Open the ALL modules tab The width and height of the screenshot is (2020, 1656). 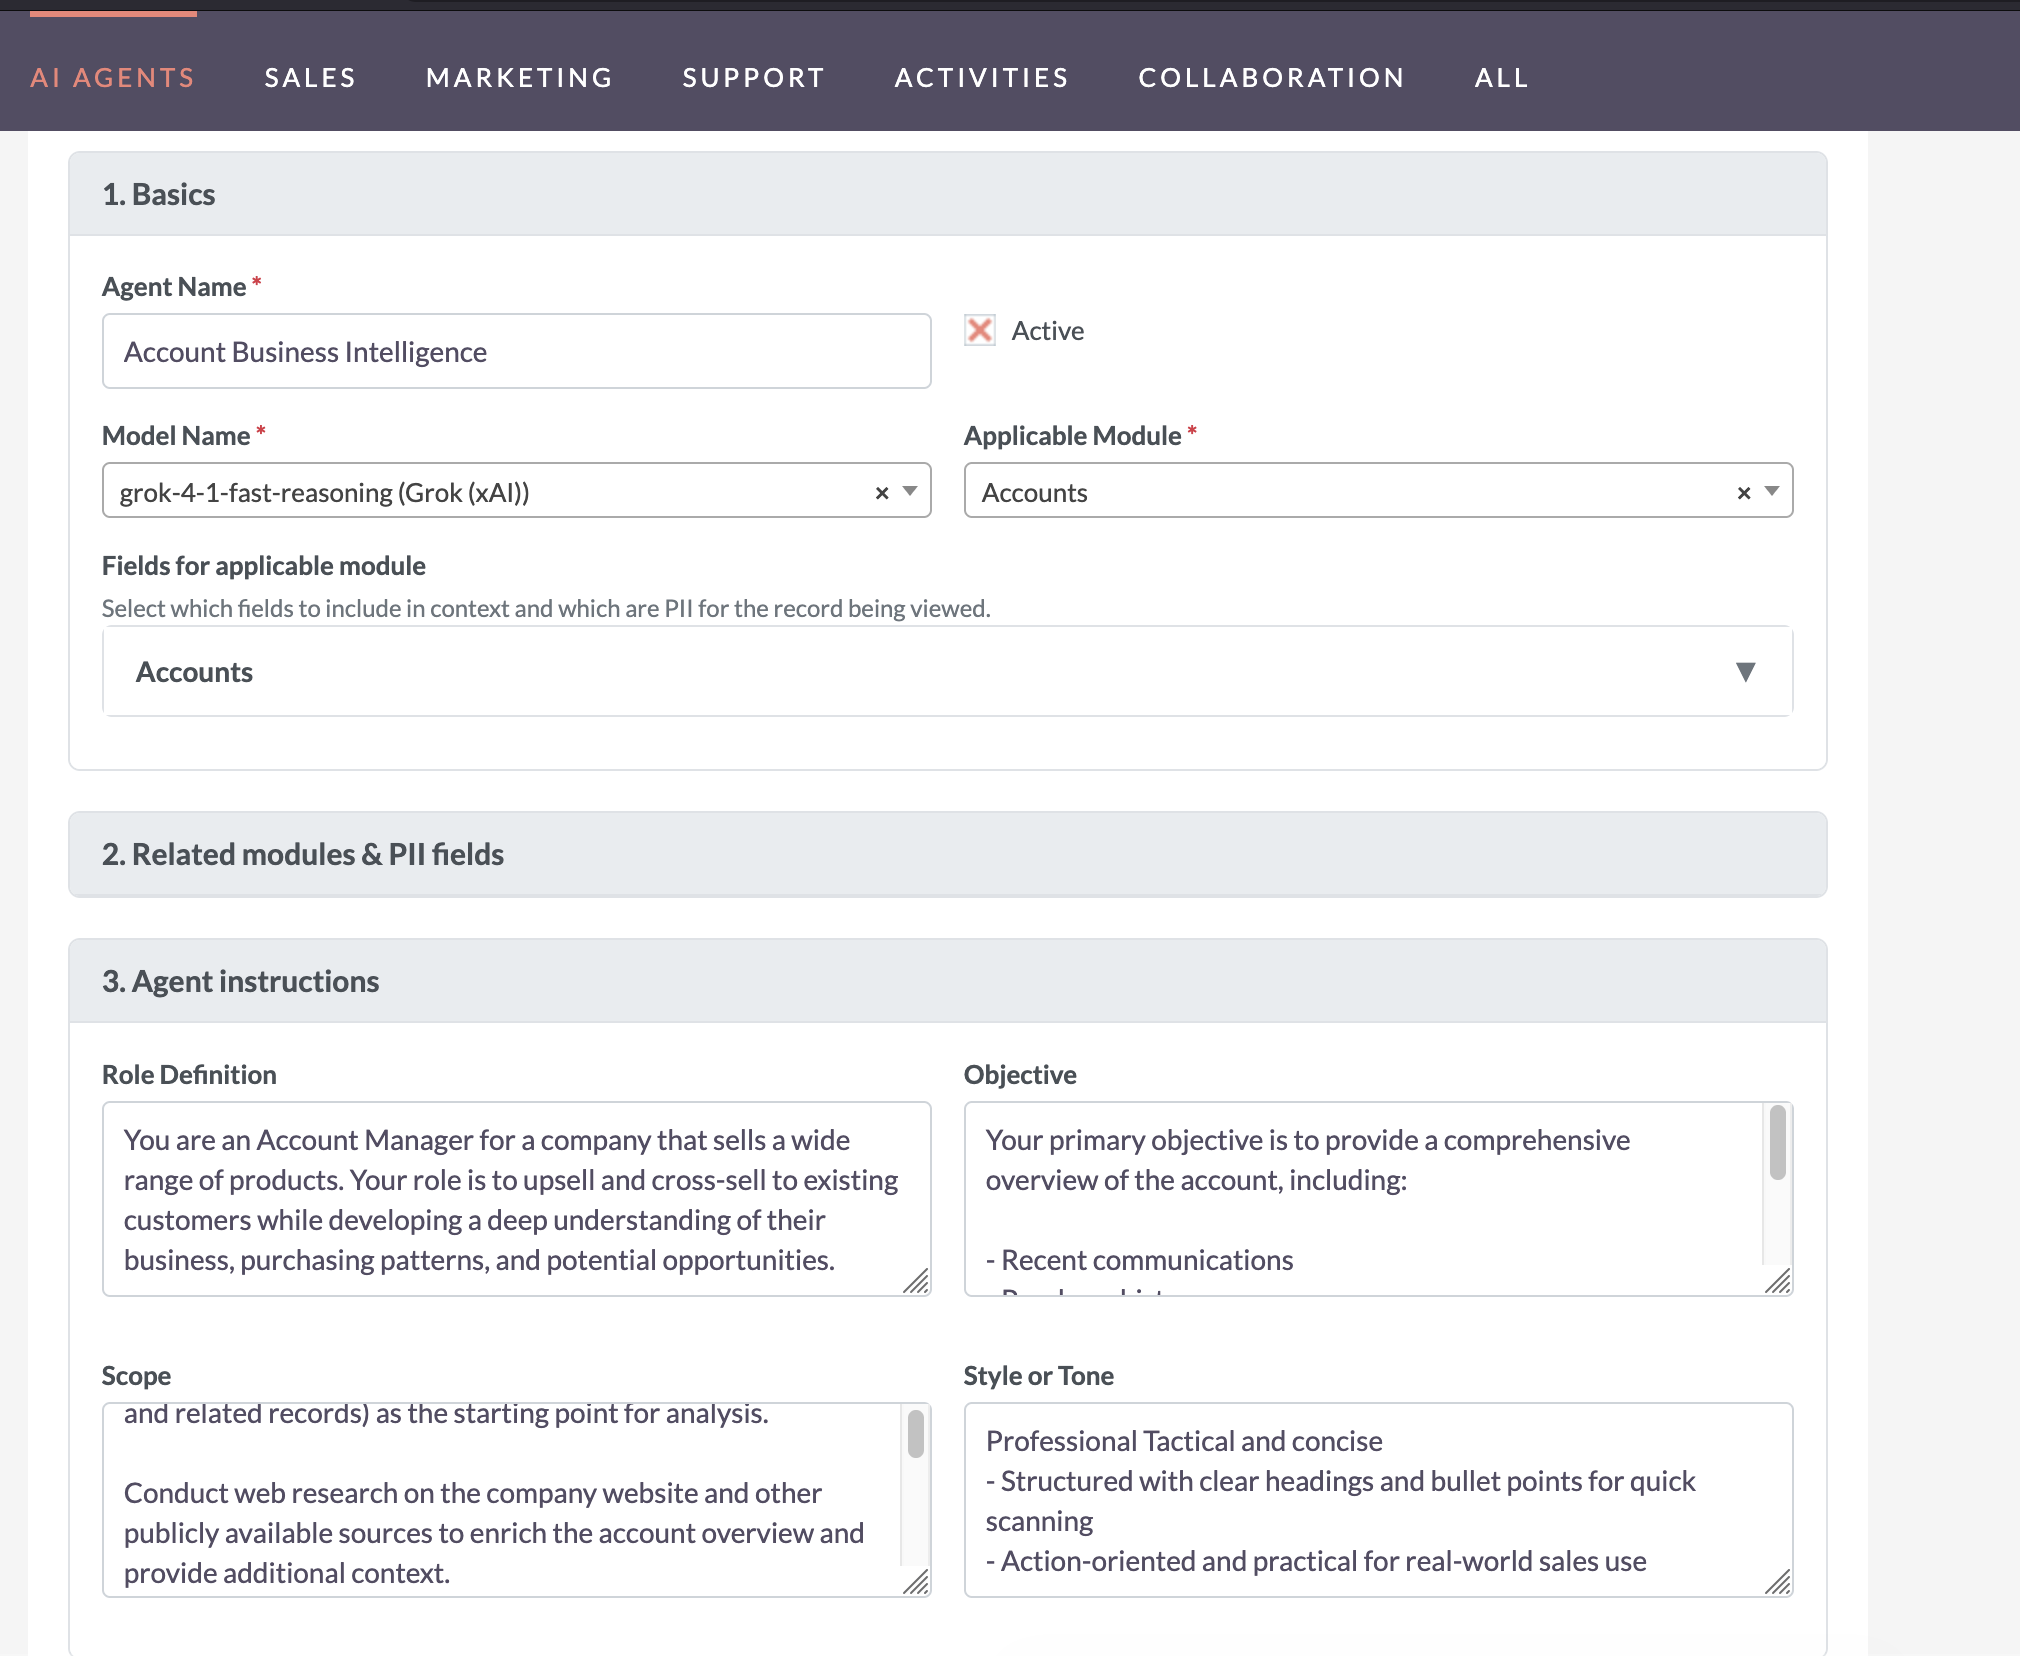pos(1500,77)
